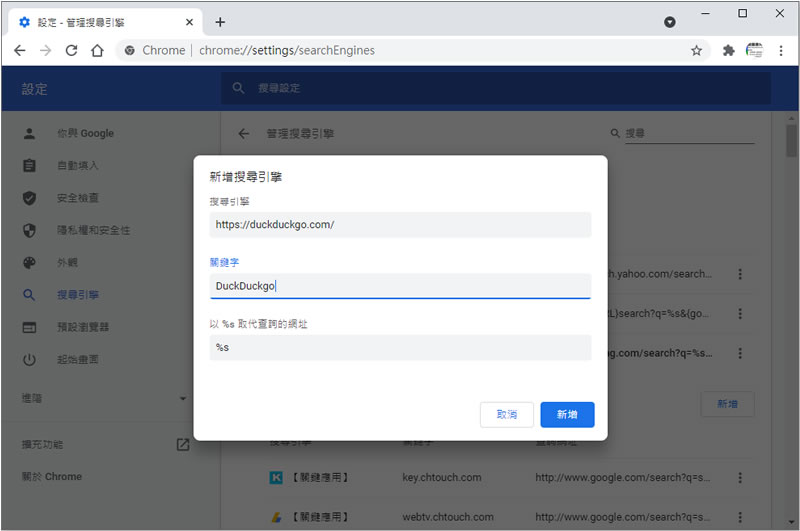Open 擴充功能 external link icon
This screenshot has width=800, height=531.
(x=183, y=445)
